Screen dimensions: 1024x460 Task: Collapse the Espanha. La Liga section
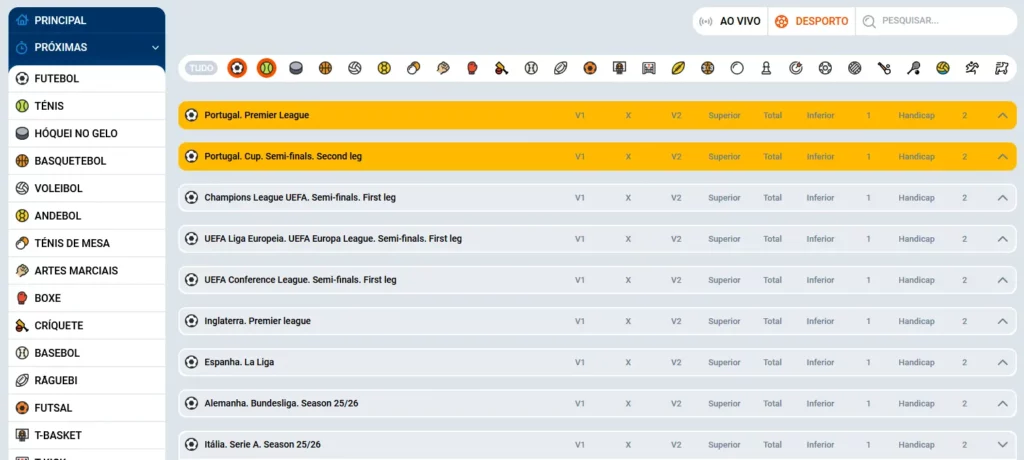click(1003, 363)
